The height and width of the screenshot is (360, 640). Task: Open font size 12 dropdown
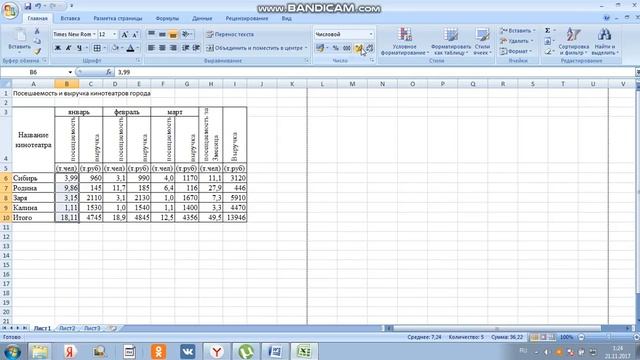tap(115, 34)
